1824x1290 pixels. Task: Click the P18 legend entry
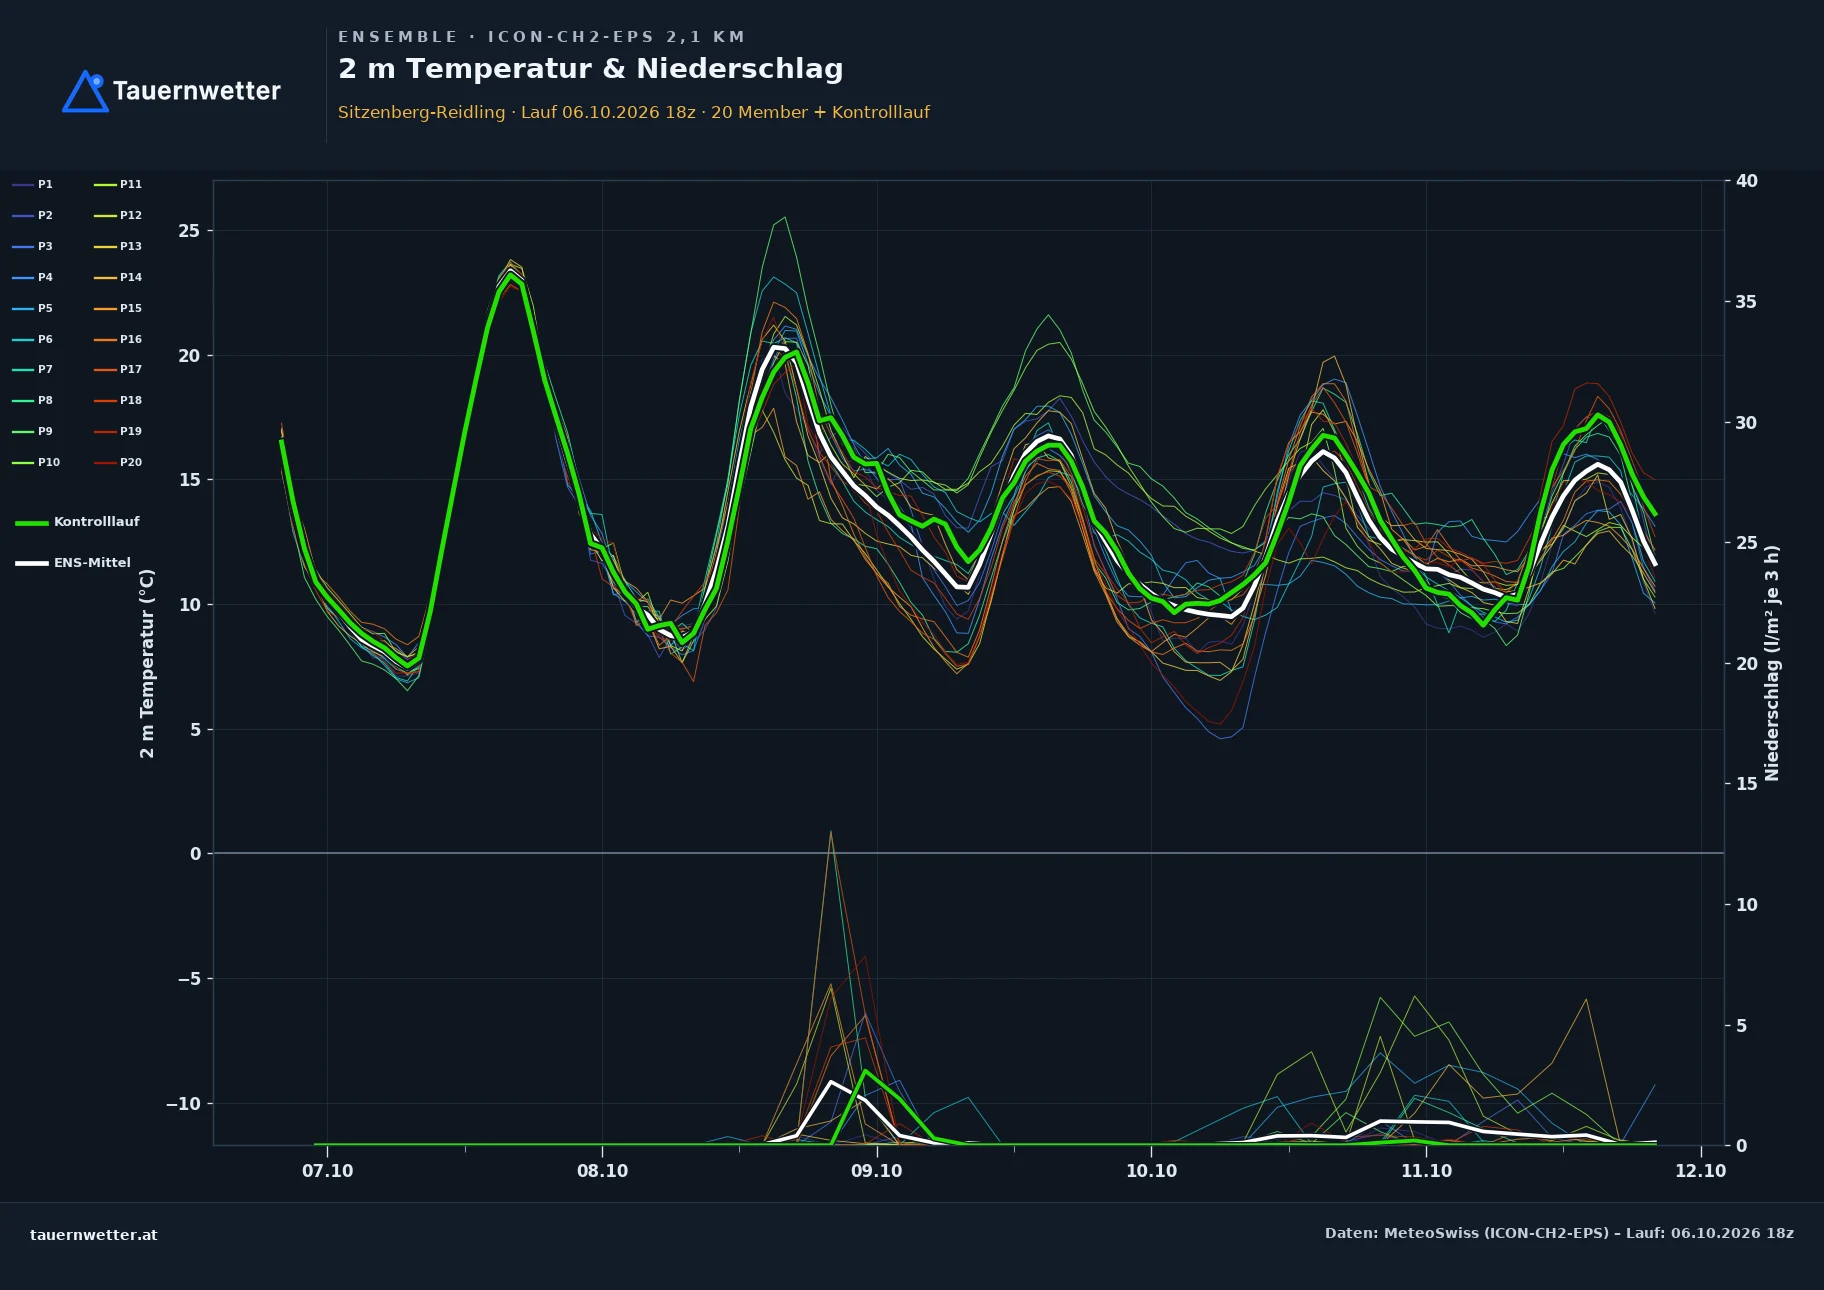(118, 400)
